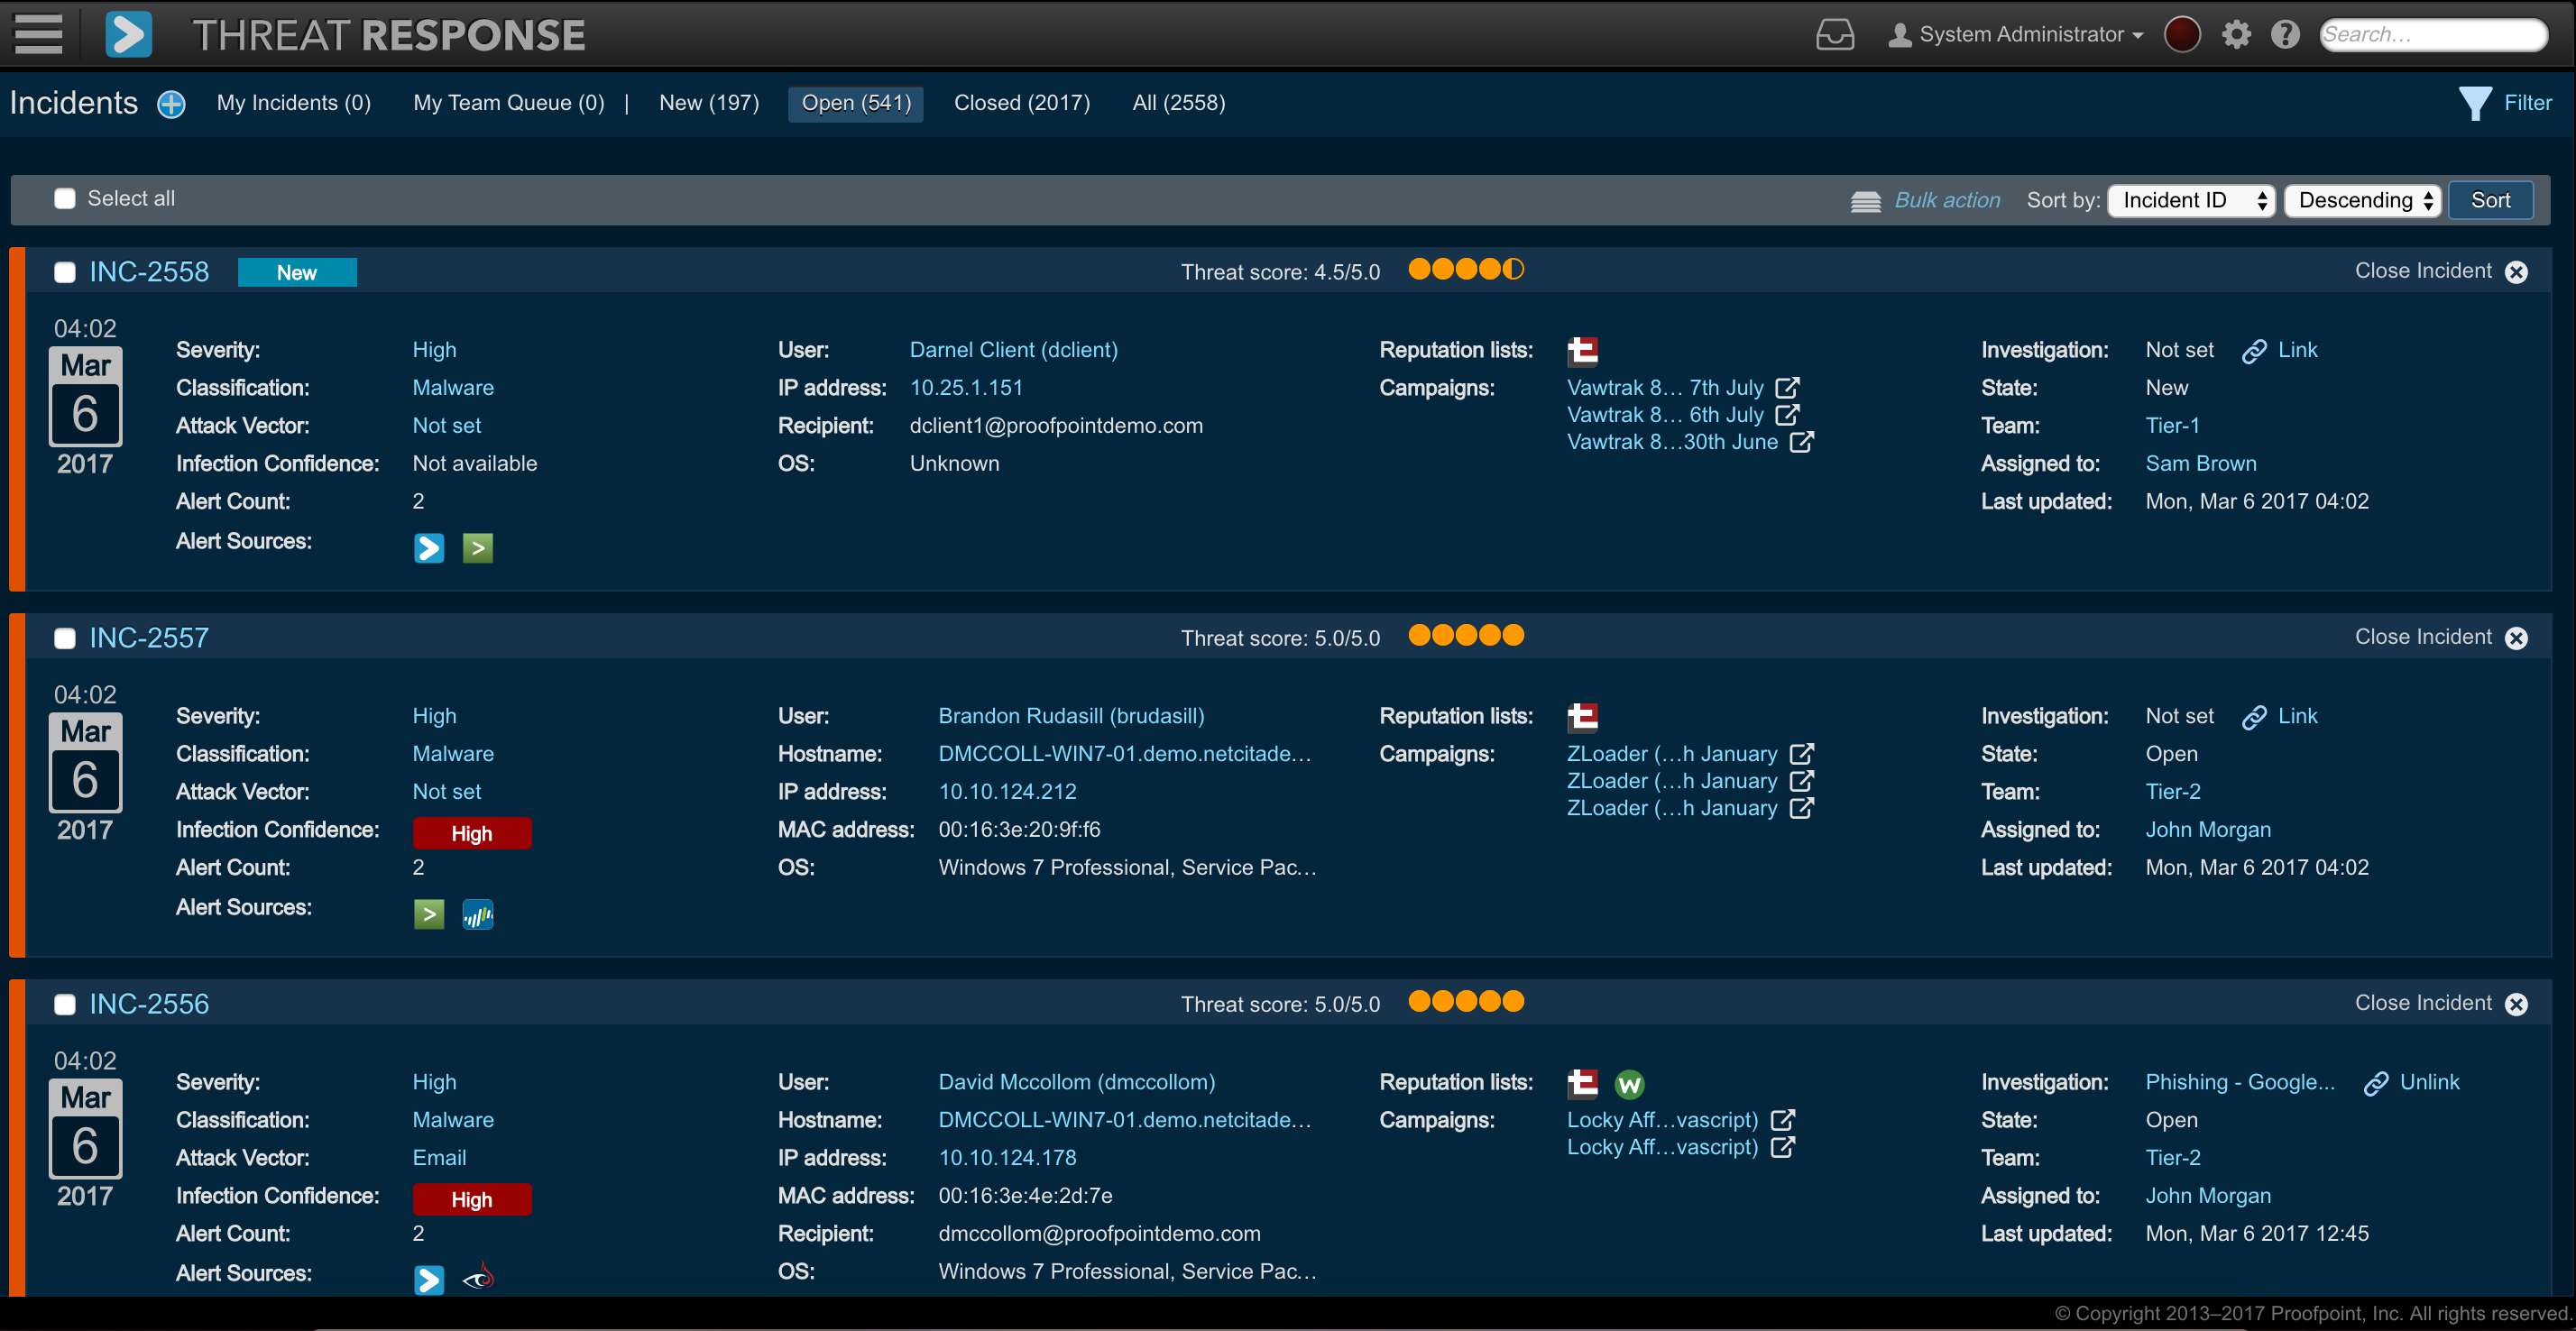Open user Darnel Client (dclient) link
The height and width of the screenshot is (1331, 2576).
point(1014,350)
